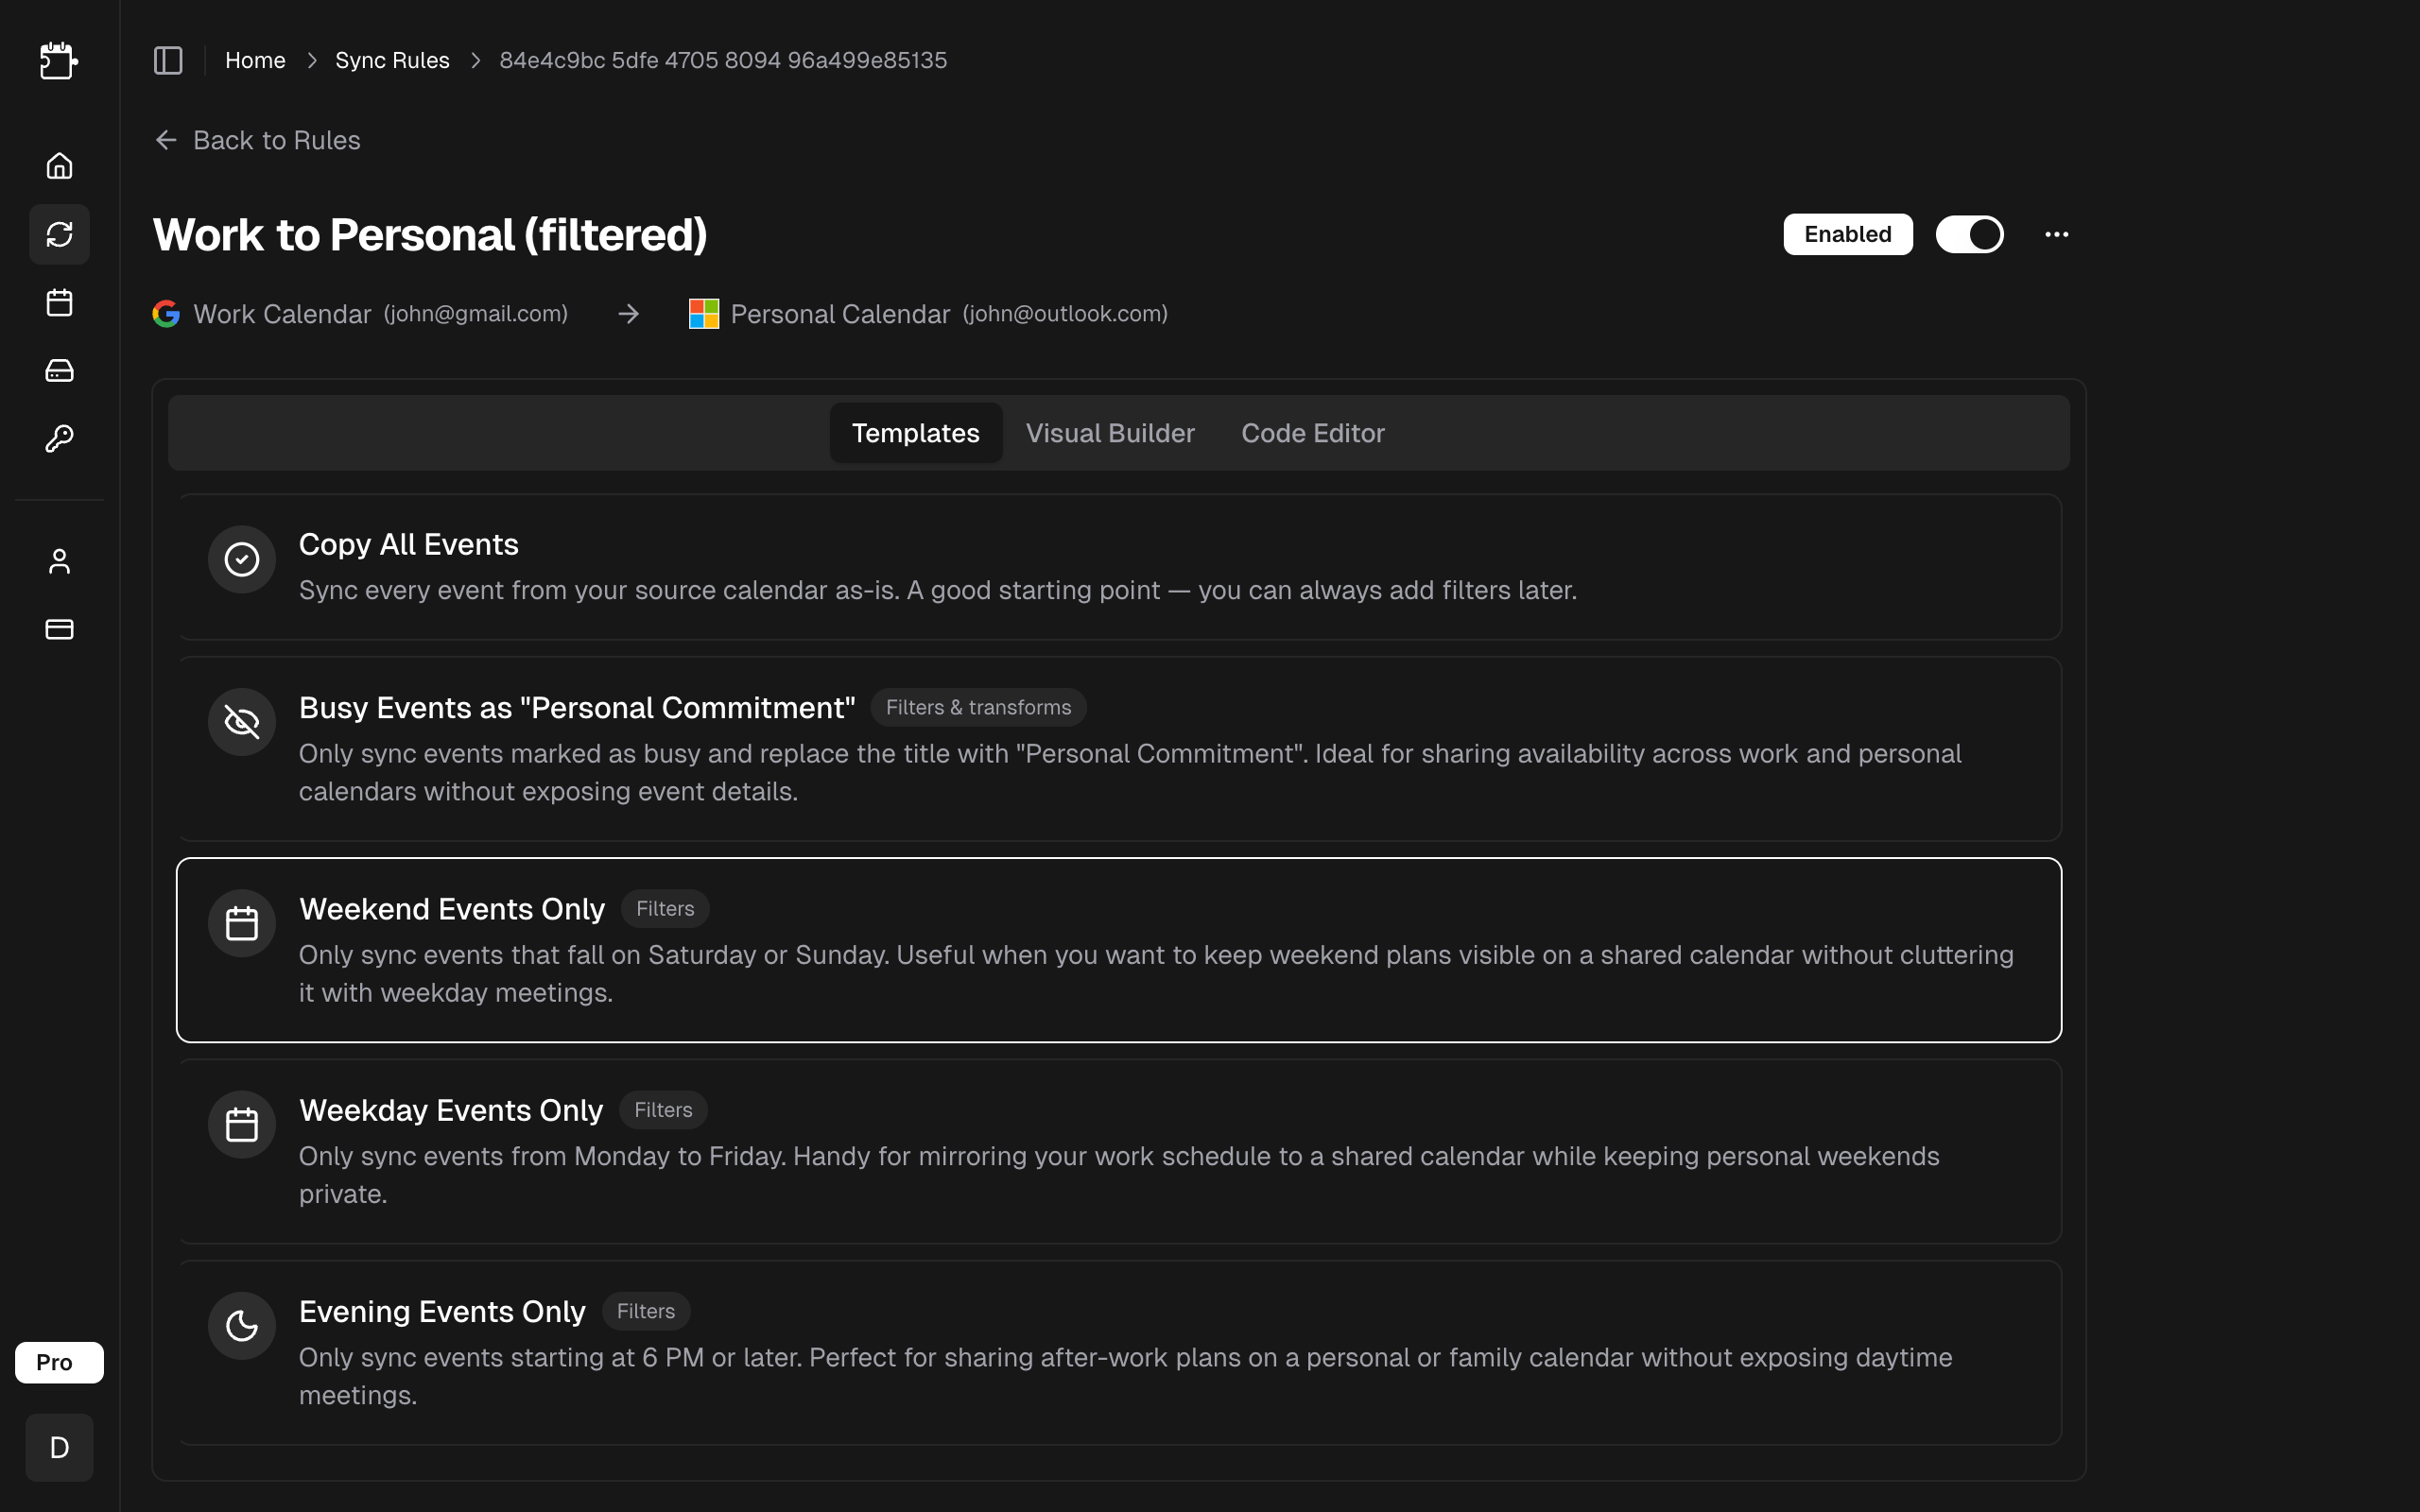Switch to the Visual Builder tab
The image size is (2420, 1512).
(1110, 432)
